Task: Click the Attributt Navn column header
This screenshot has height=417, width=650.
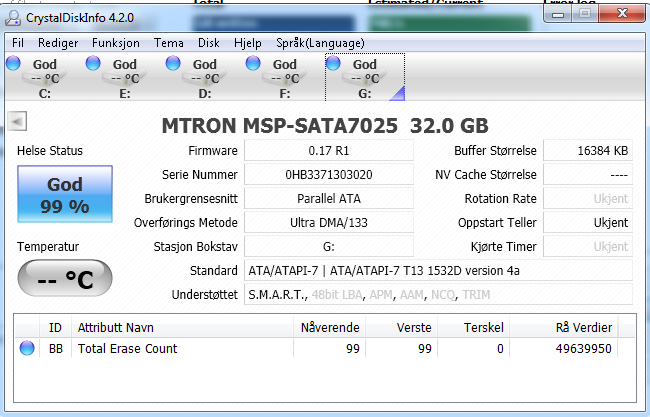Action: (182, 327)
